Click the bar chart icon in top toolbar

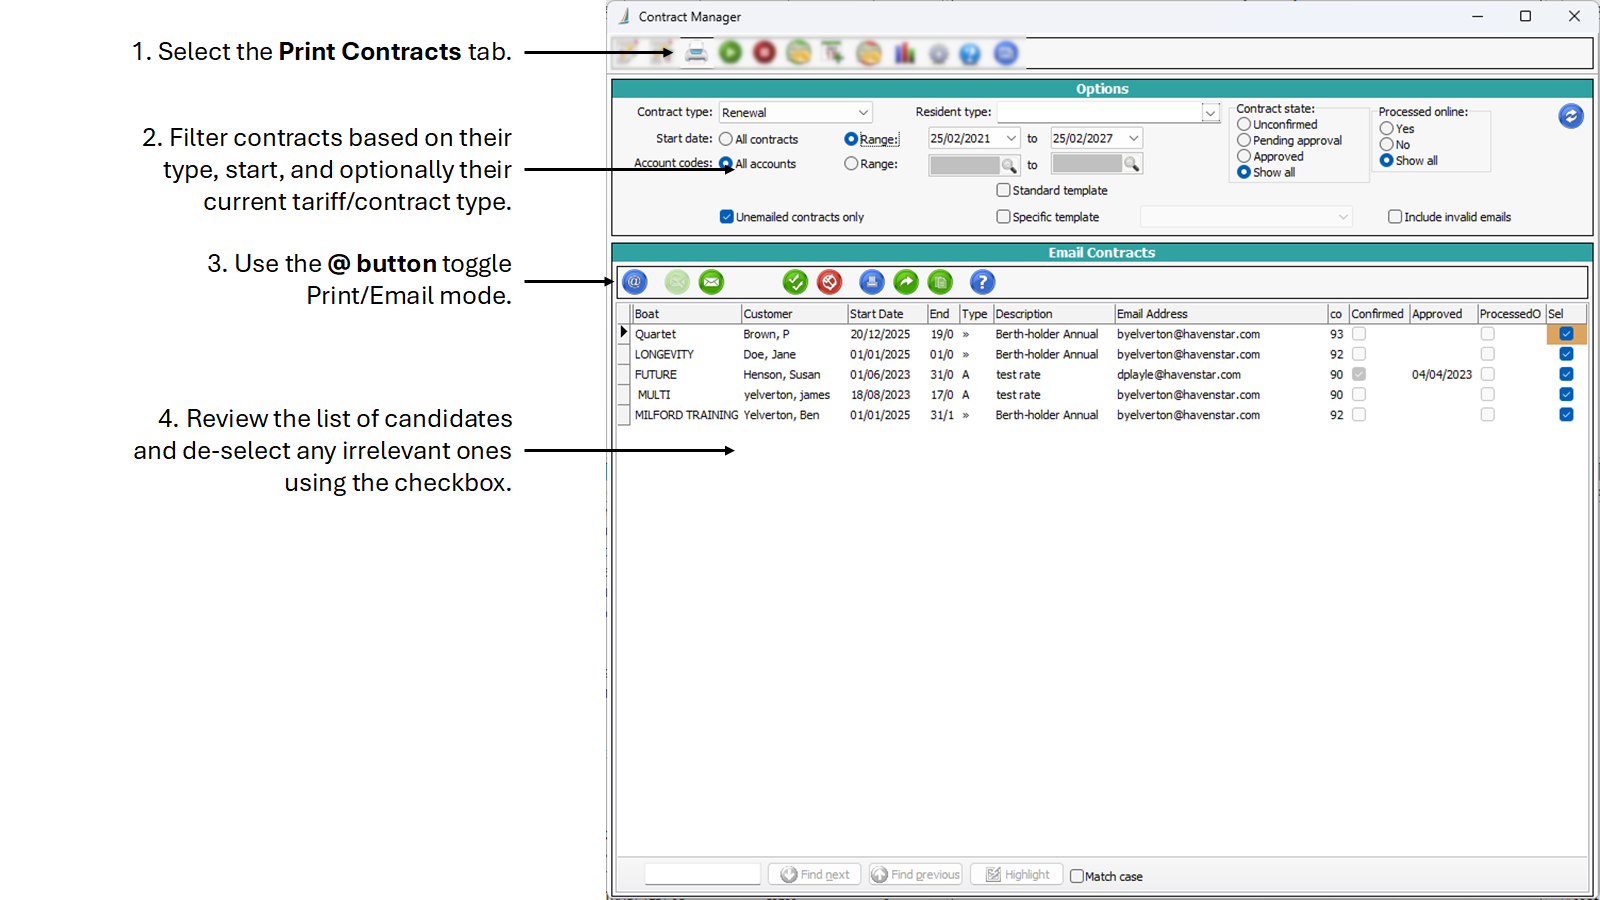click(x=904, y=53)
